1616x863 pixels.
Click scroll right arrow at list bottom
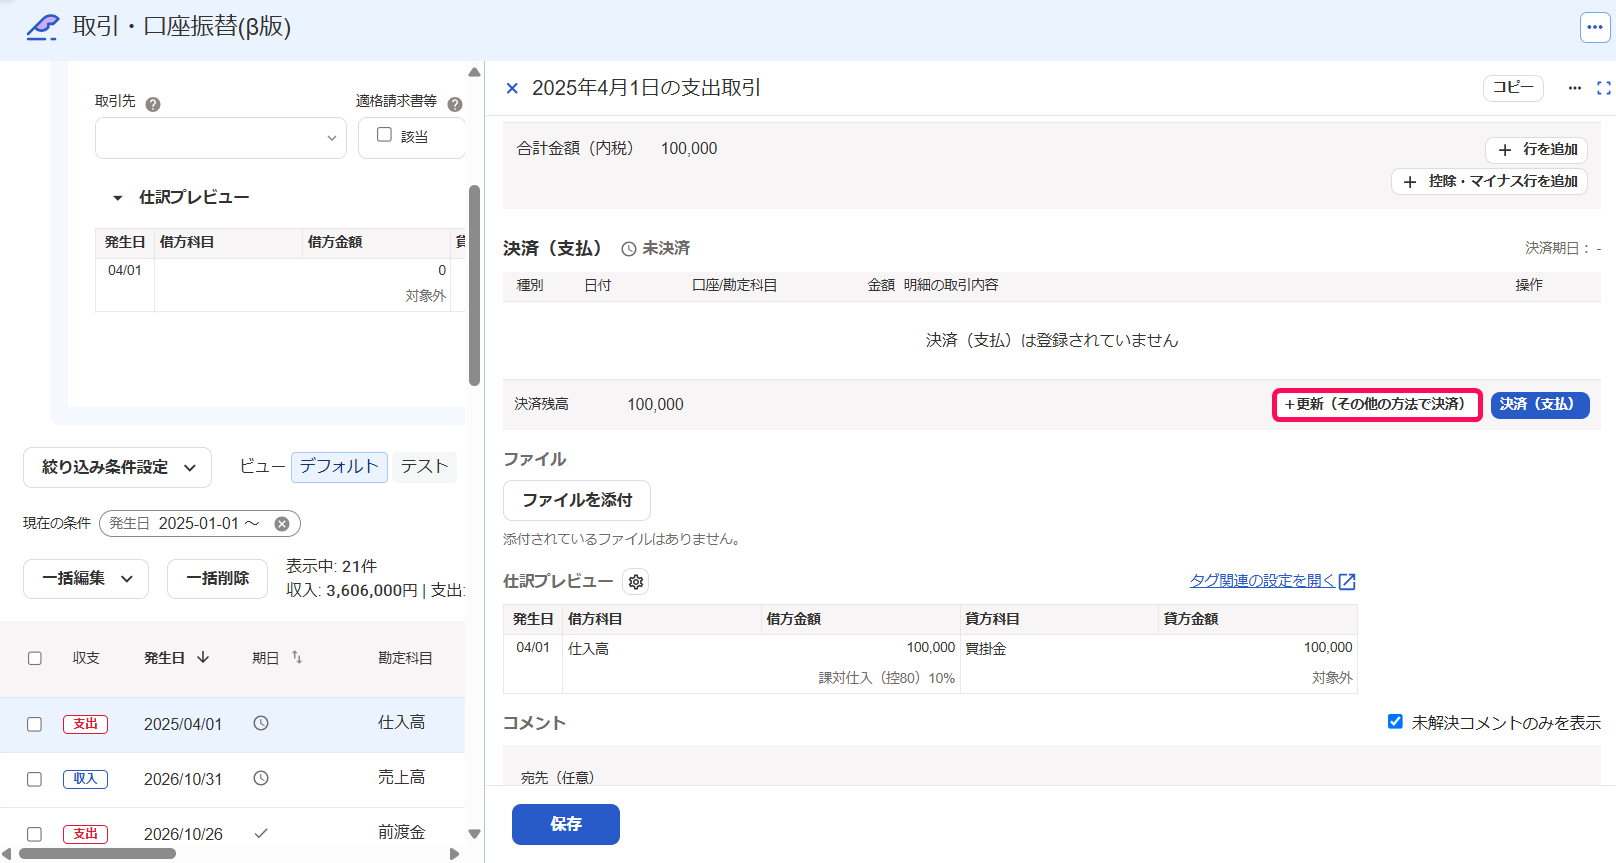[454, 854]
